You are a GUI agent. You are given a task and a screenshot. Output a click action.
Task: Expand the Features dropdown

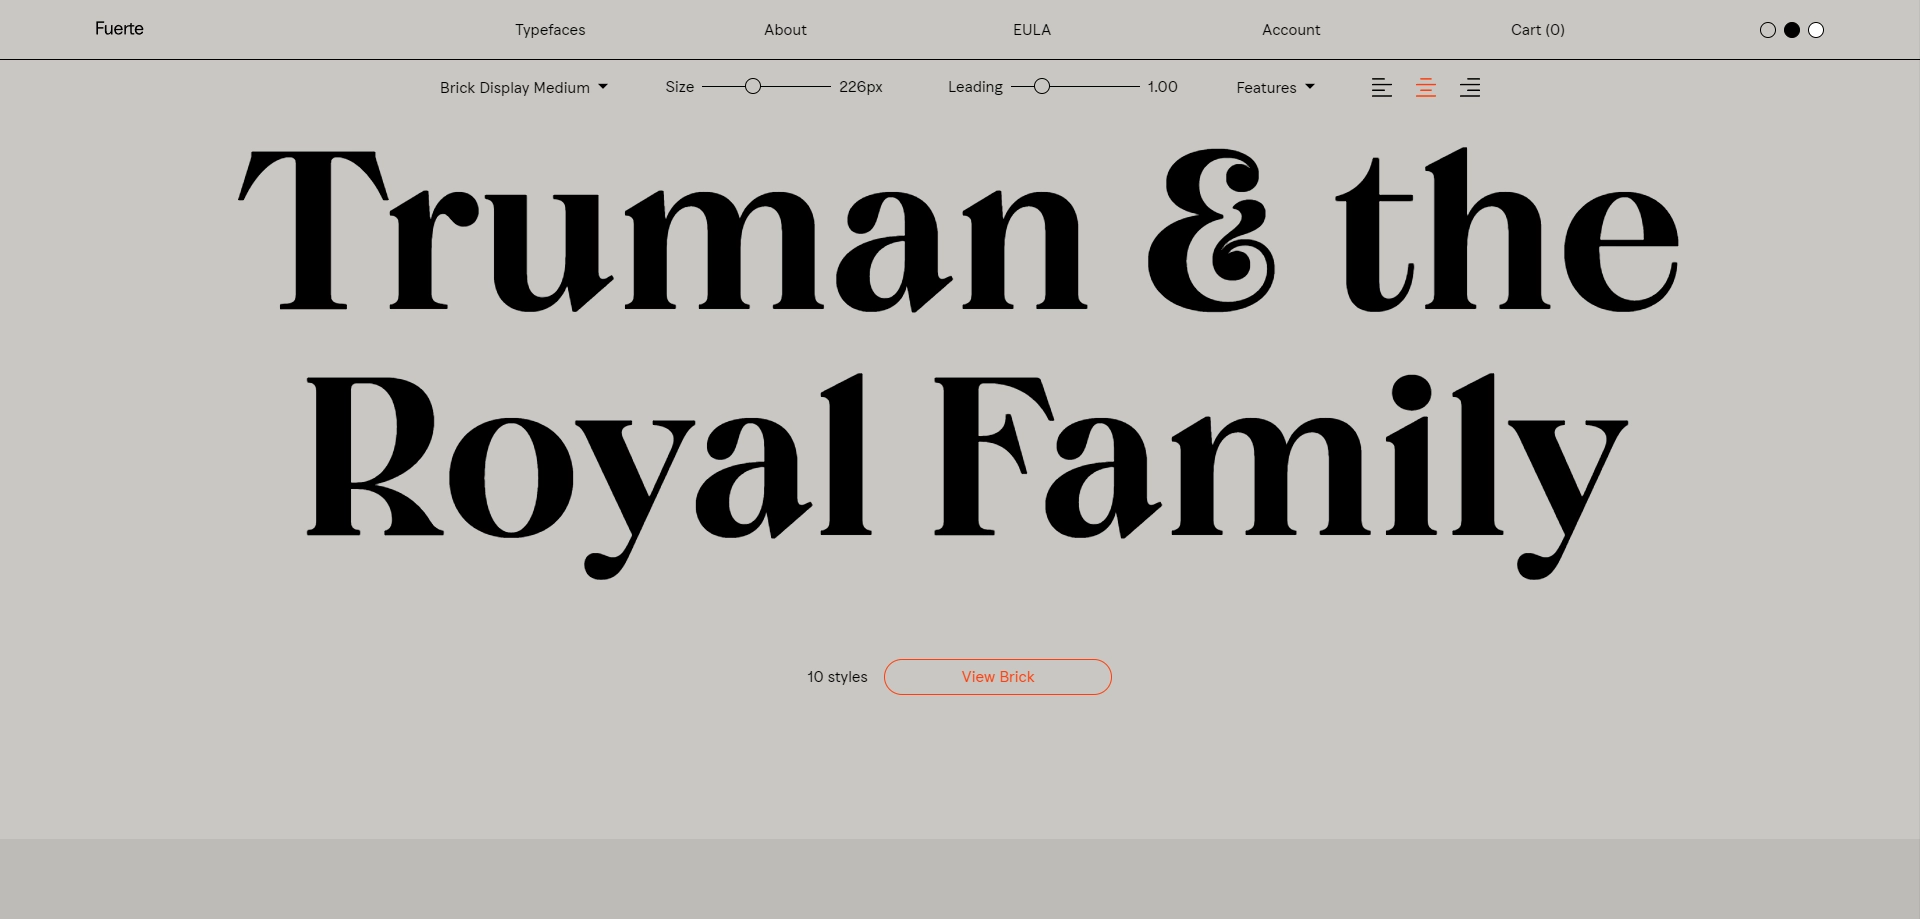tap(1275, 88)
